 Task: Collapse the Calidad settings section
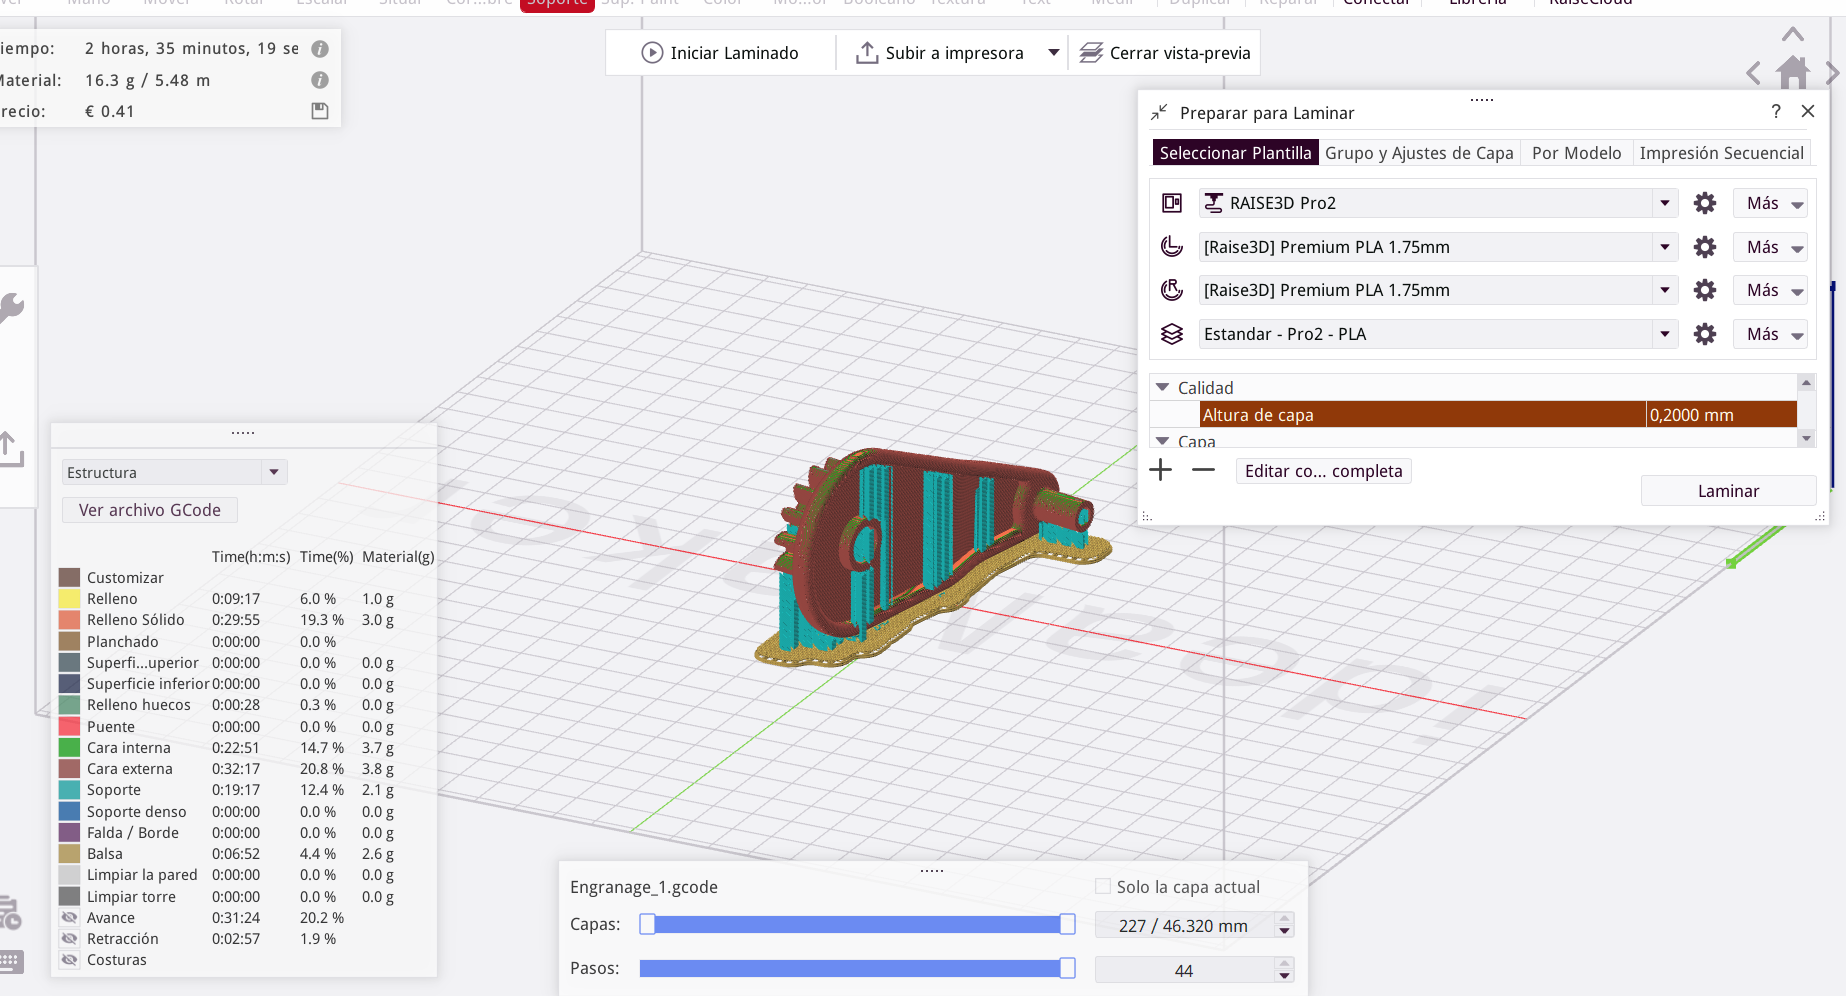[x=1162, y=387]
